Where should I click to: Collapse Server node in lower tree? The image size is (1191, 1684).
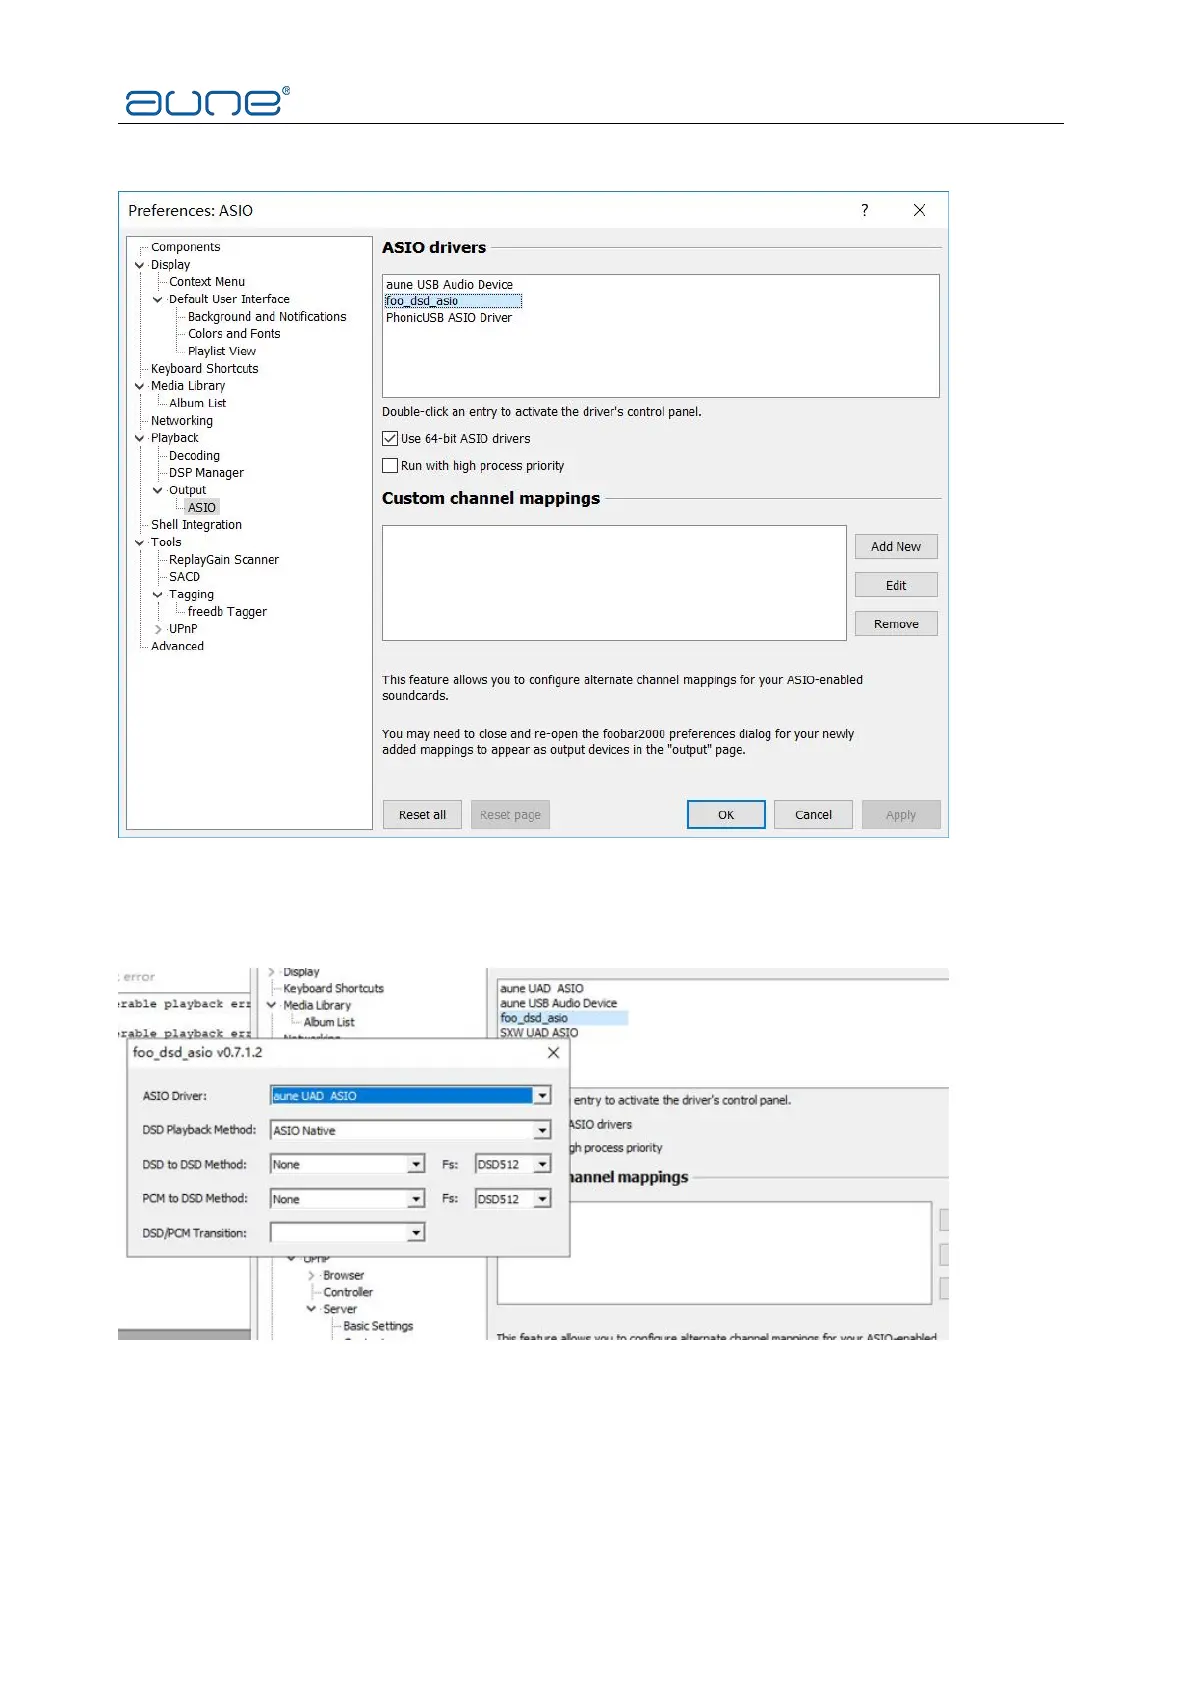(311, 1309)
